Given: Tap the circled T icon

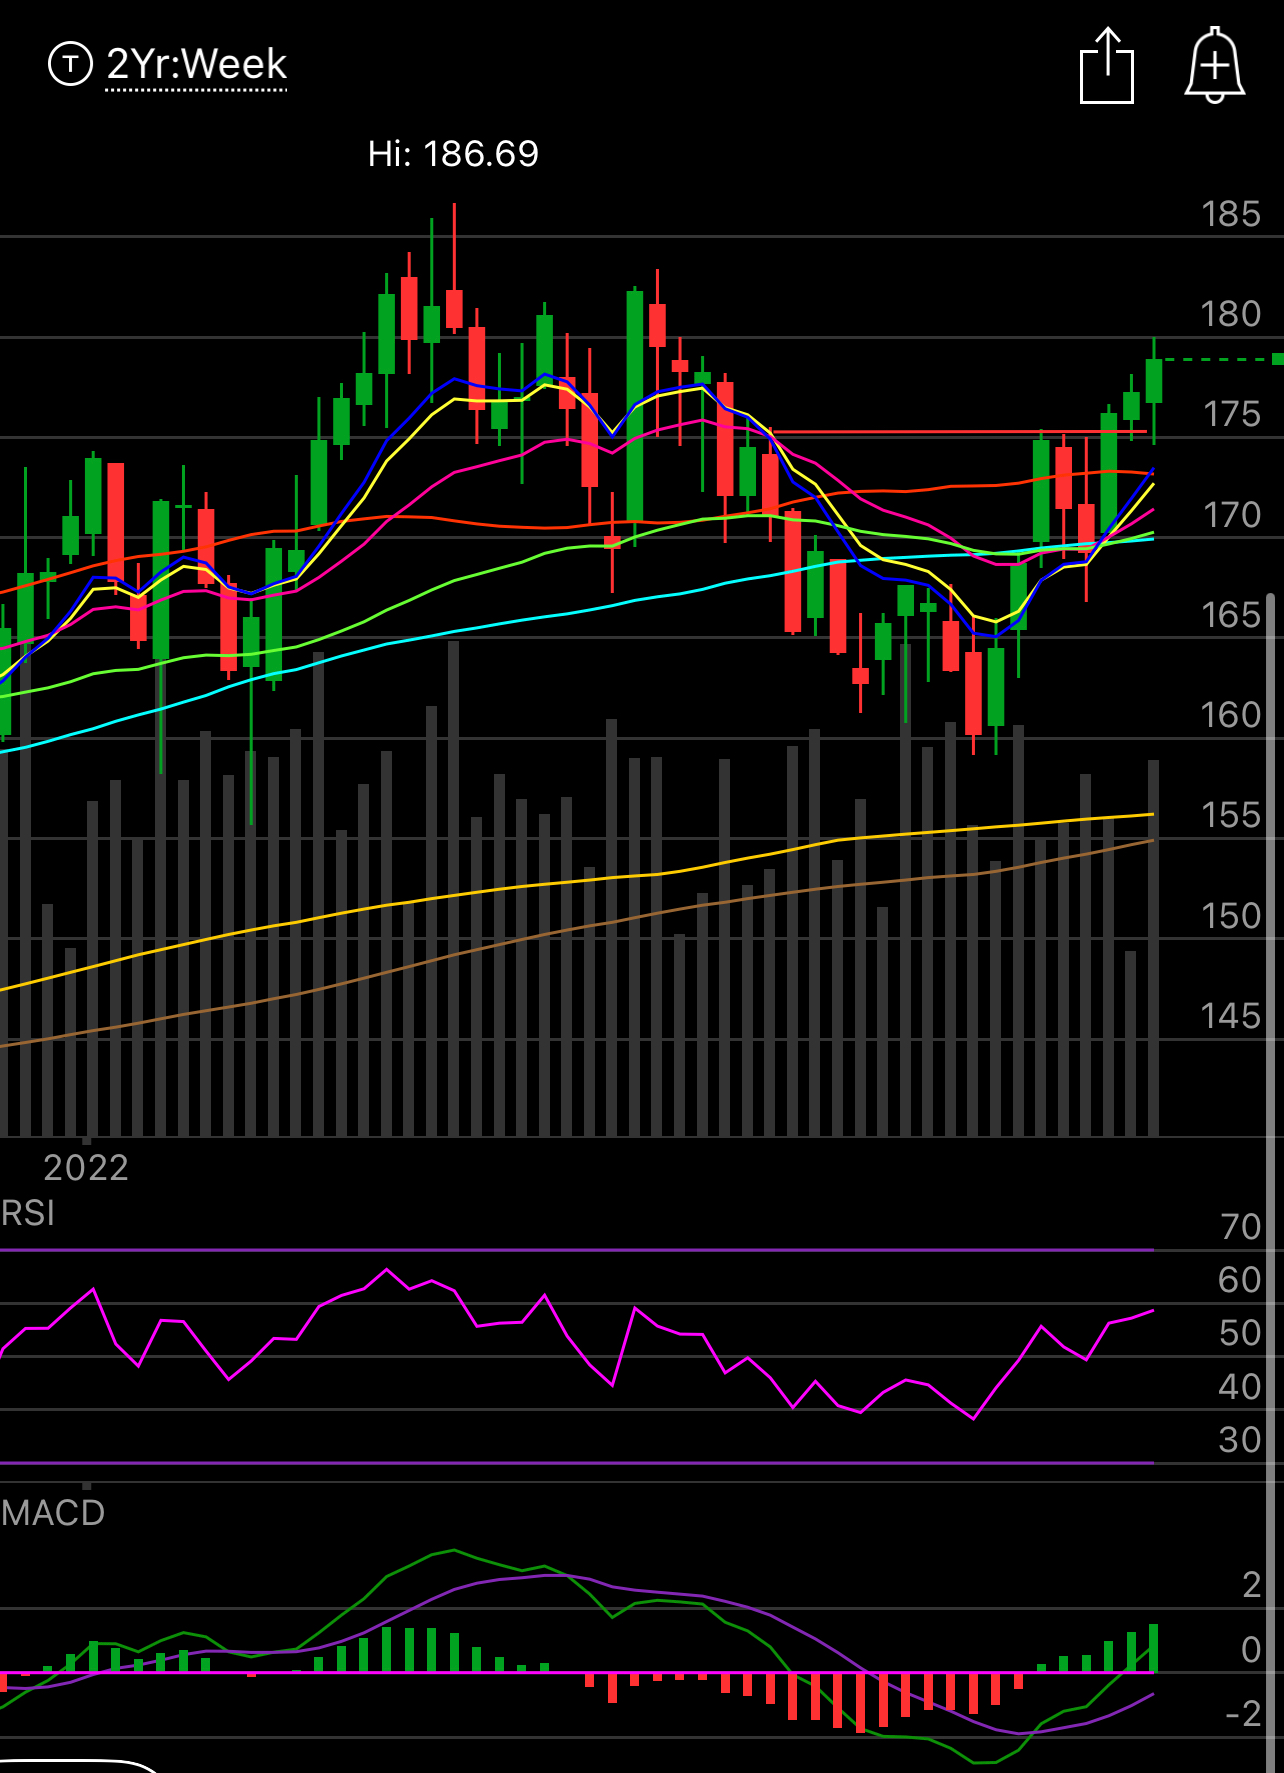Looking at the screenshot, I should [x=70, y=65].
